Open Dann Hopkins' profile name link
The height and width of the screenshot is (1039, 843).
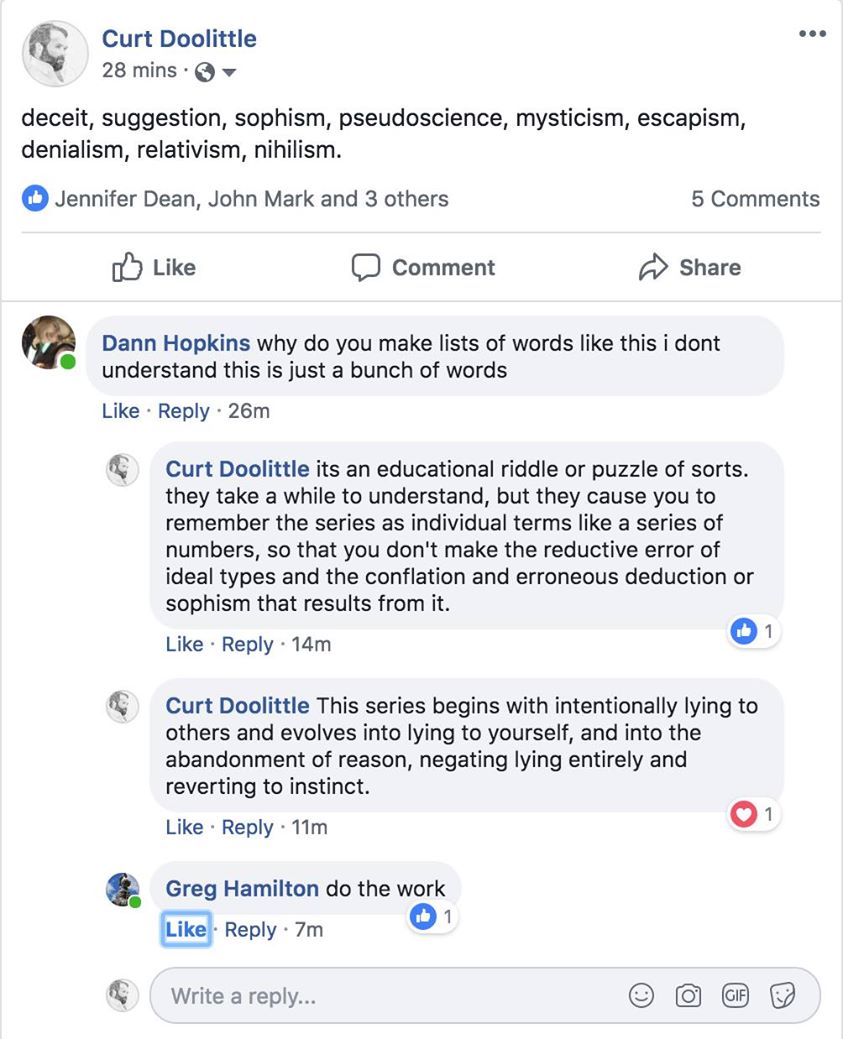(176, 343)
